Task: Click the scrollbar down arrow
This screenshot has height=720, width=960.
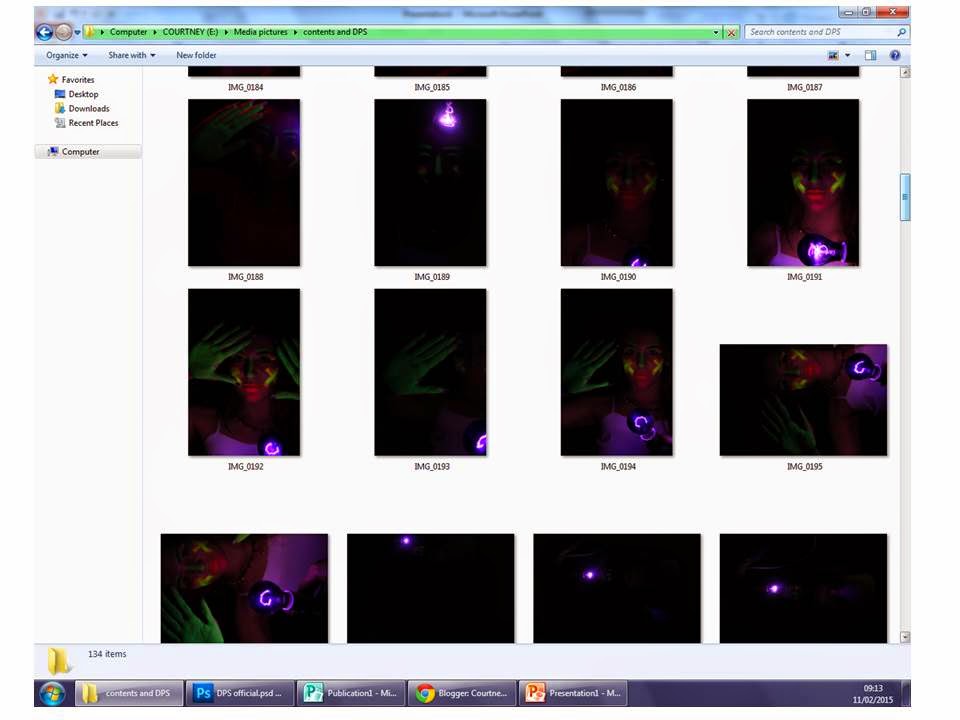Action: (905, 637)
